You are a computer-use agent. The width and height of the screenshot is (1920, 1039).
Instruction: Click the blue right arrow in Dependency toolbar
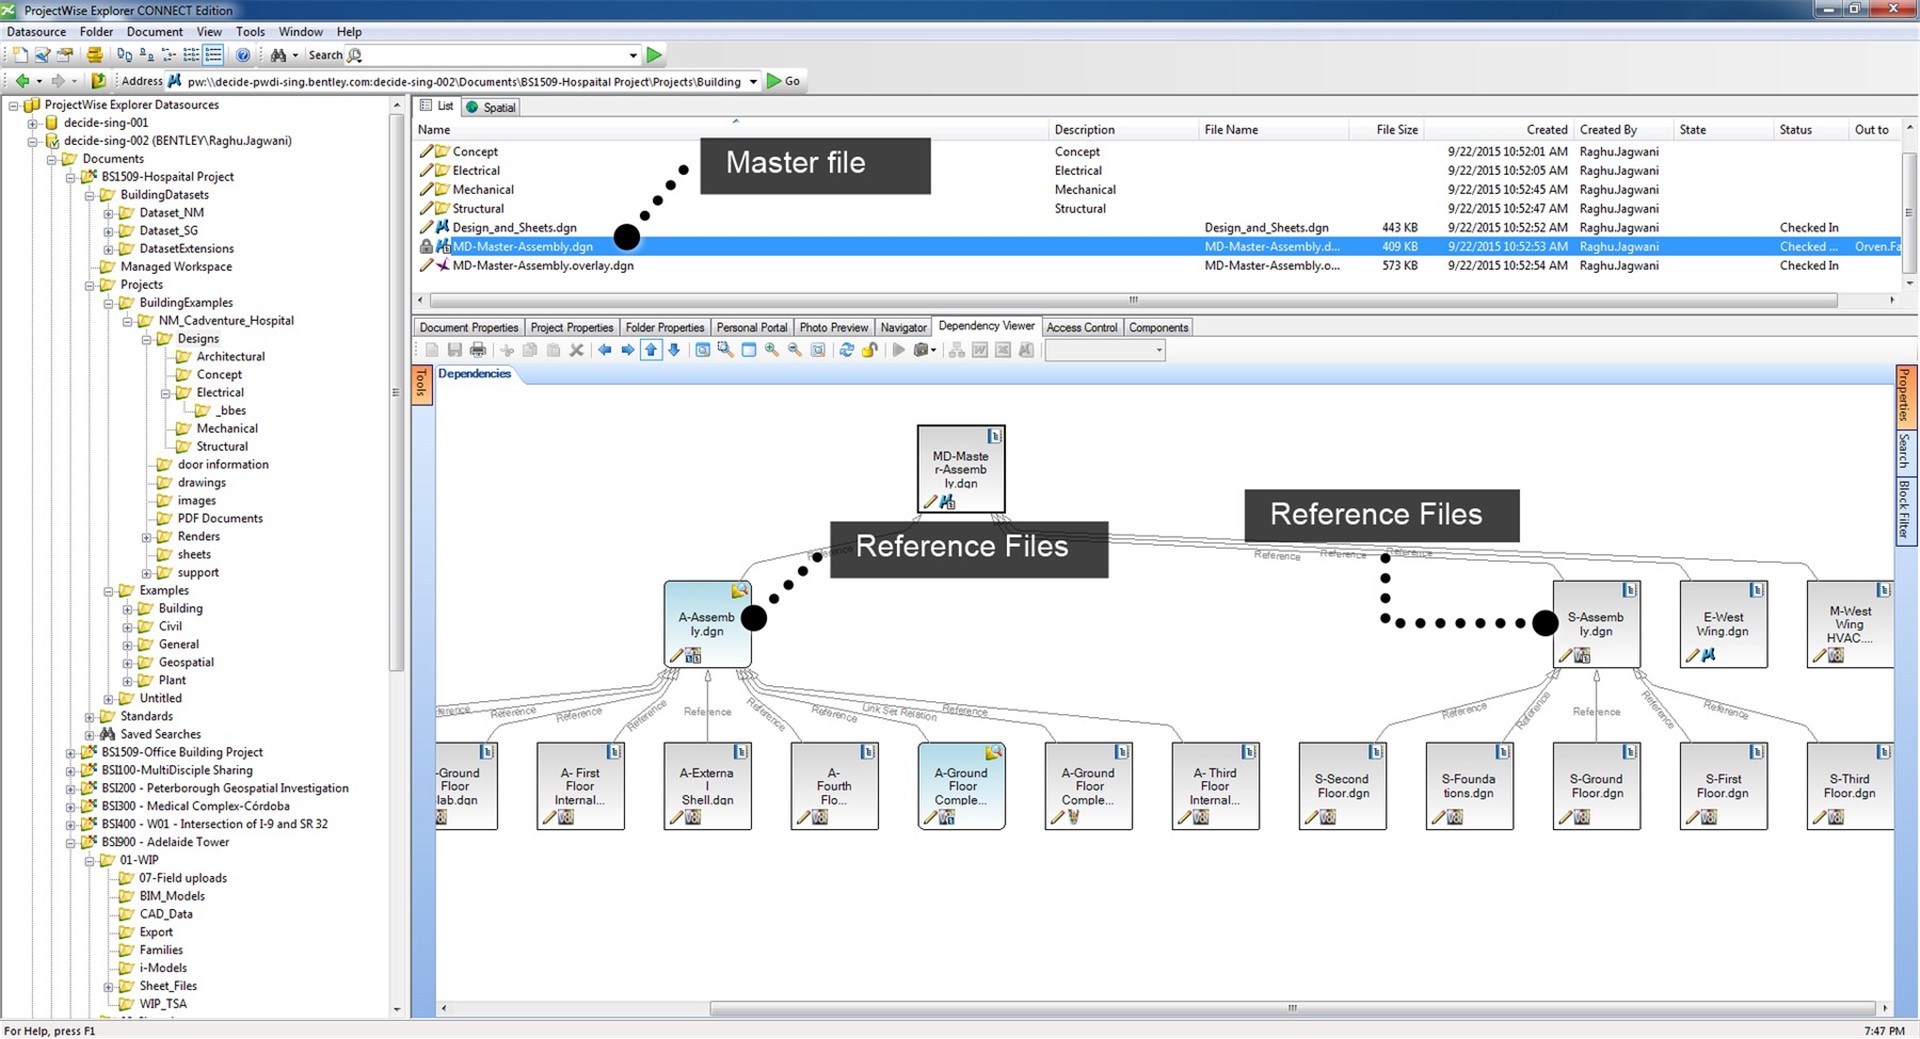click(x=628, y=350)
